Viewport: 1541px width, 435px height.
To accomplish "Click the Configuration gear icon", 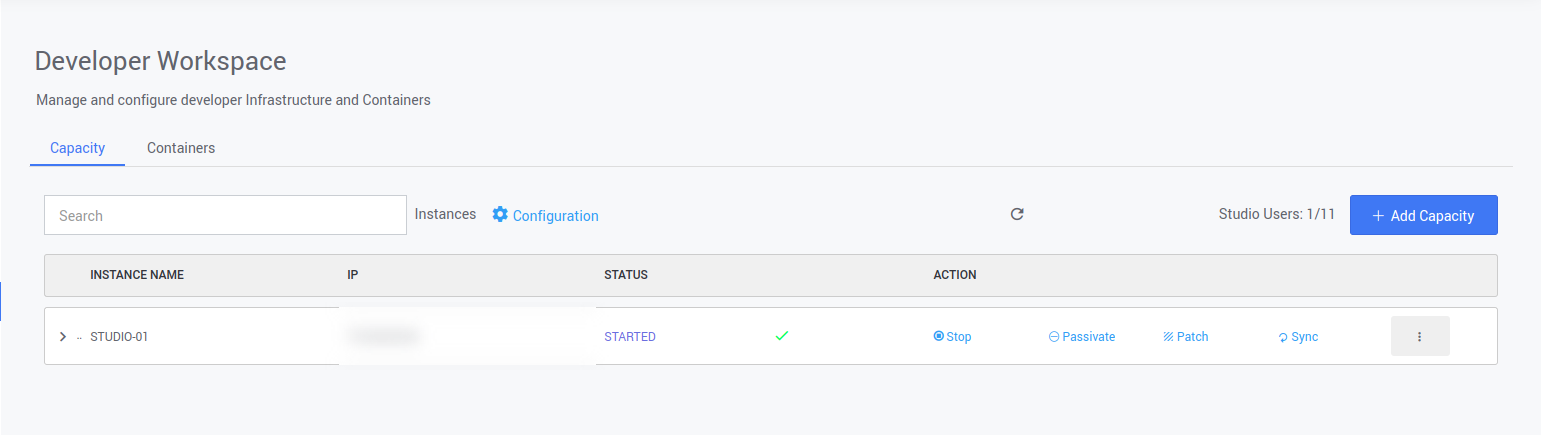I will point(500,215).
